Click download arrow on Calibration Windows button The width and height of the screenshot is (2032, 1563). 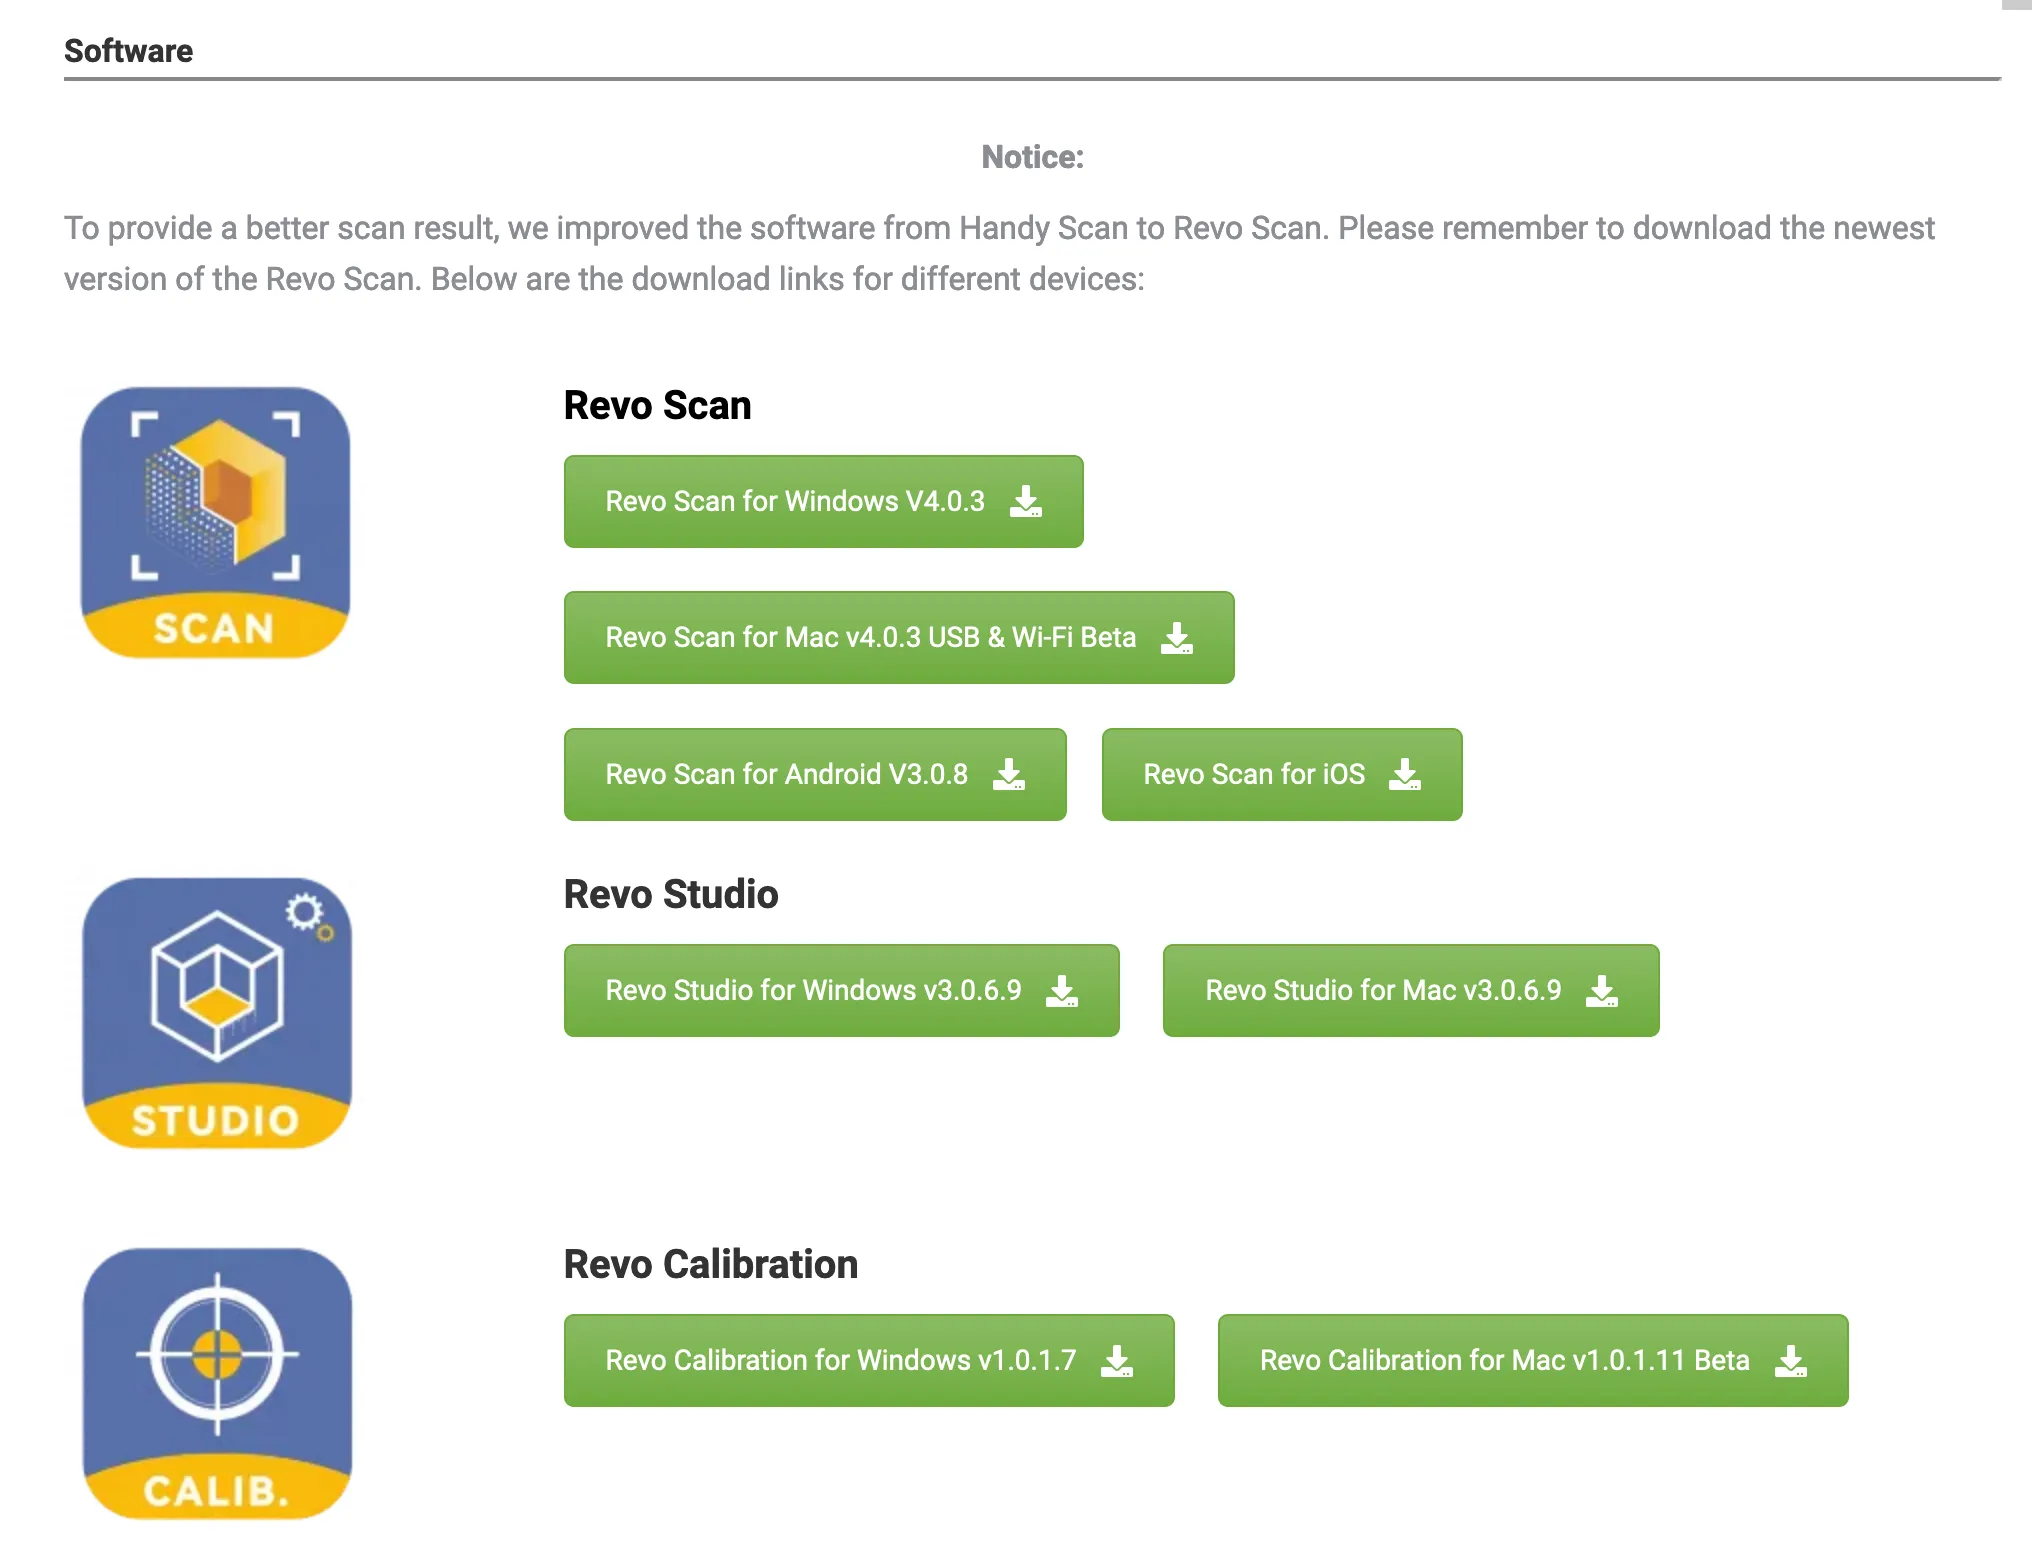[x=1117, y=1360]
